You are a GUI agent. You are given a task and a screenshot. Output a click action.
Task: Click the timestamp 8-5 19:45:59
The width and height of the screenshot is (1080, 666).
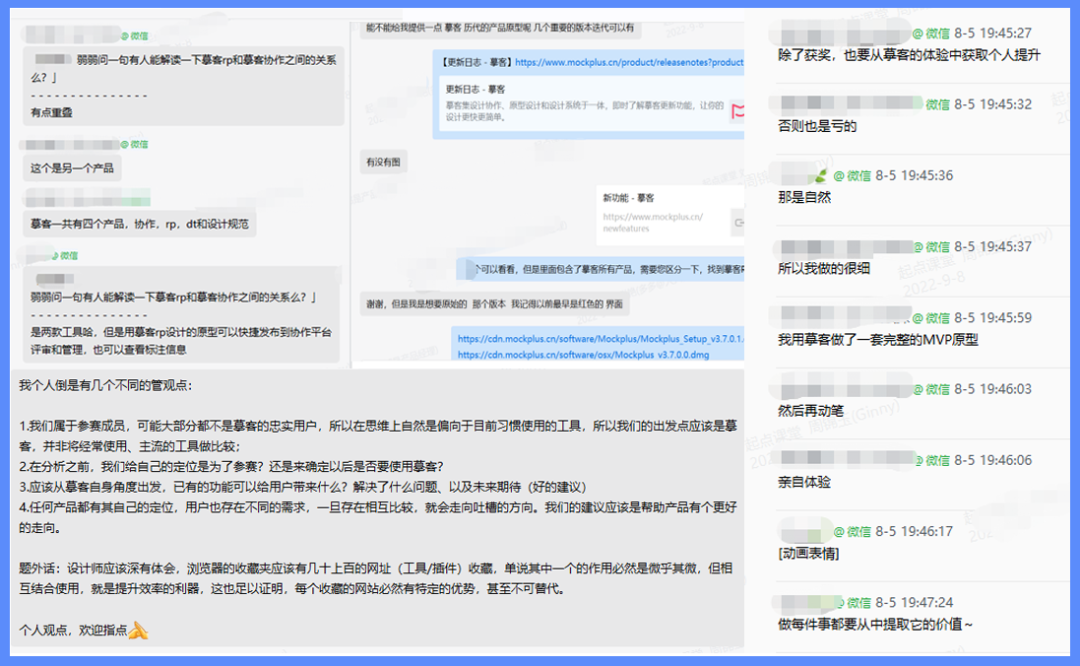993,318
